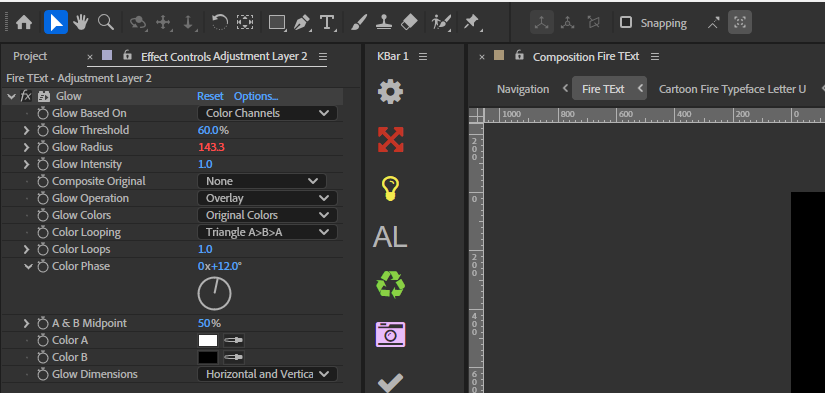This screenshot has height=393, width=825.
Task: Click the Color A white swatch
Action: pos(208,340)
